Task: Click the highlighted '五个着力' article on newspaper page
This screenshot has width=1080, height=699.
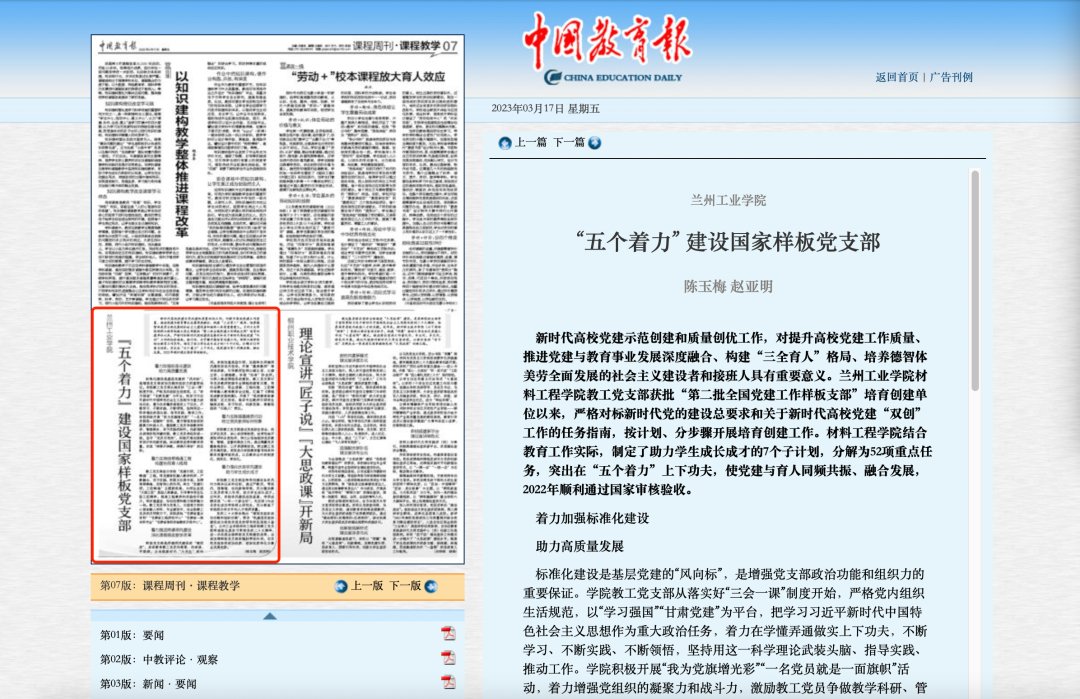Action: pos(186,433)
